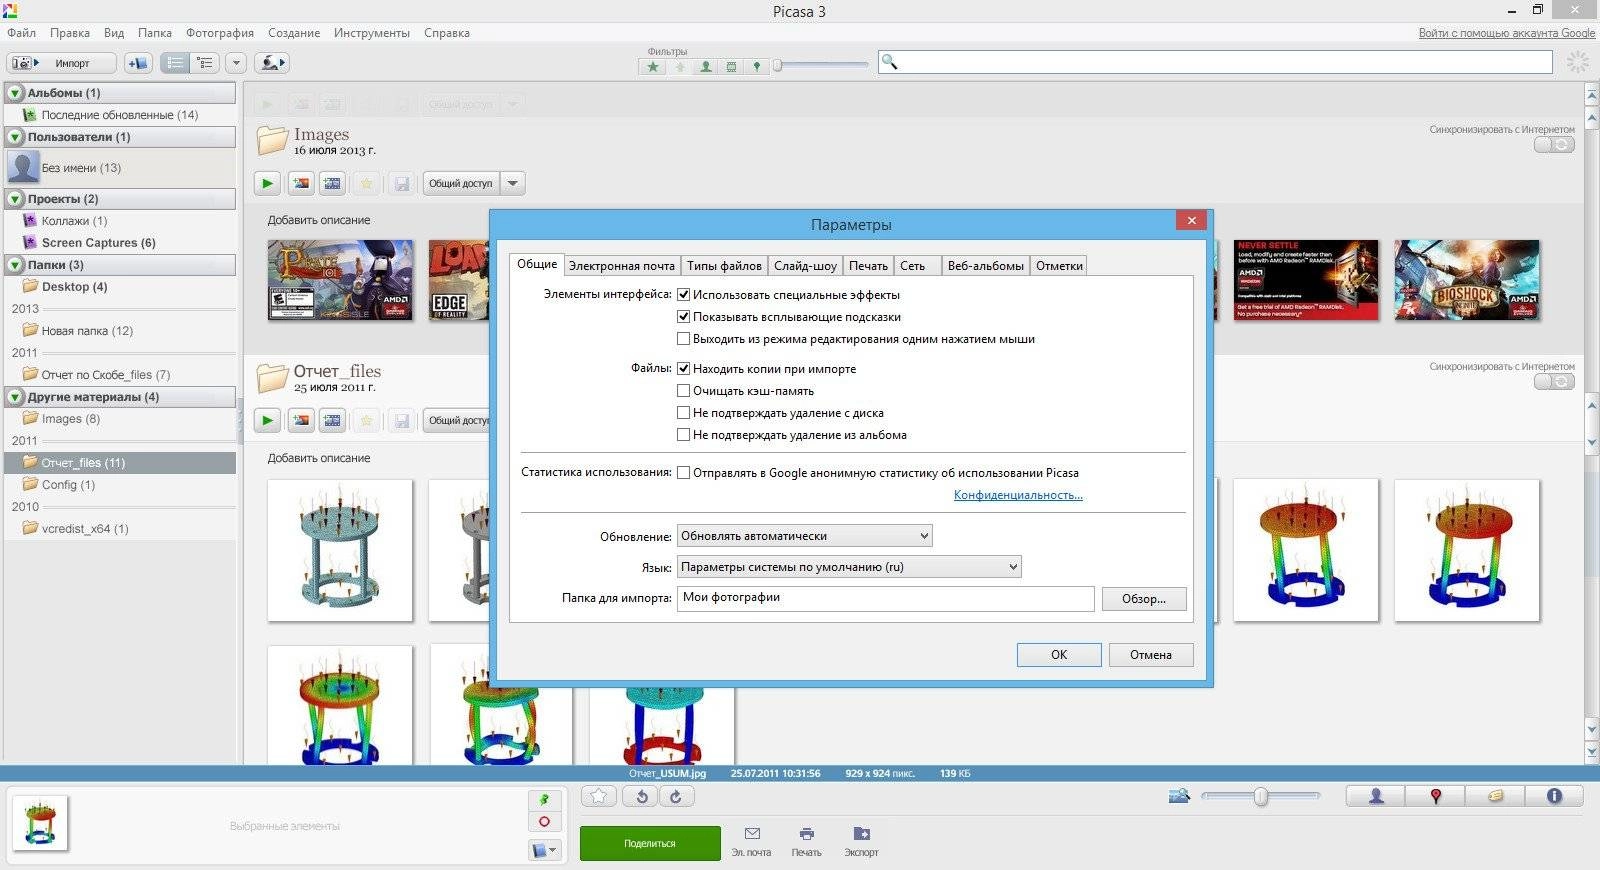This screenshot has height=870, width=1600.
Task: Switch to Типы файлов tab
Action: click(725, 266)
